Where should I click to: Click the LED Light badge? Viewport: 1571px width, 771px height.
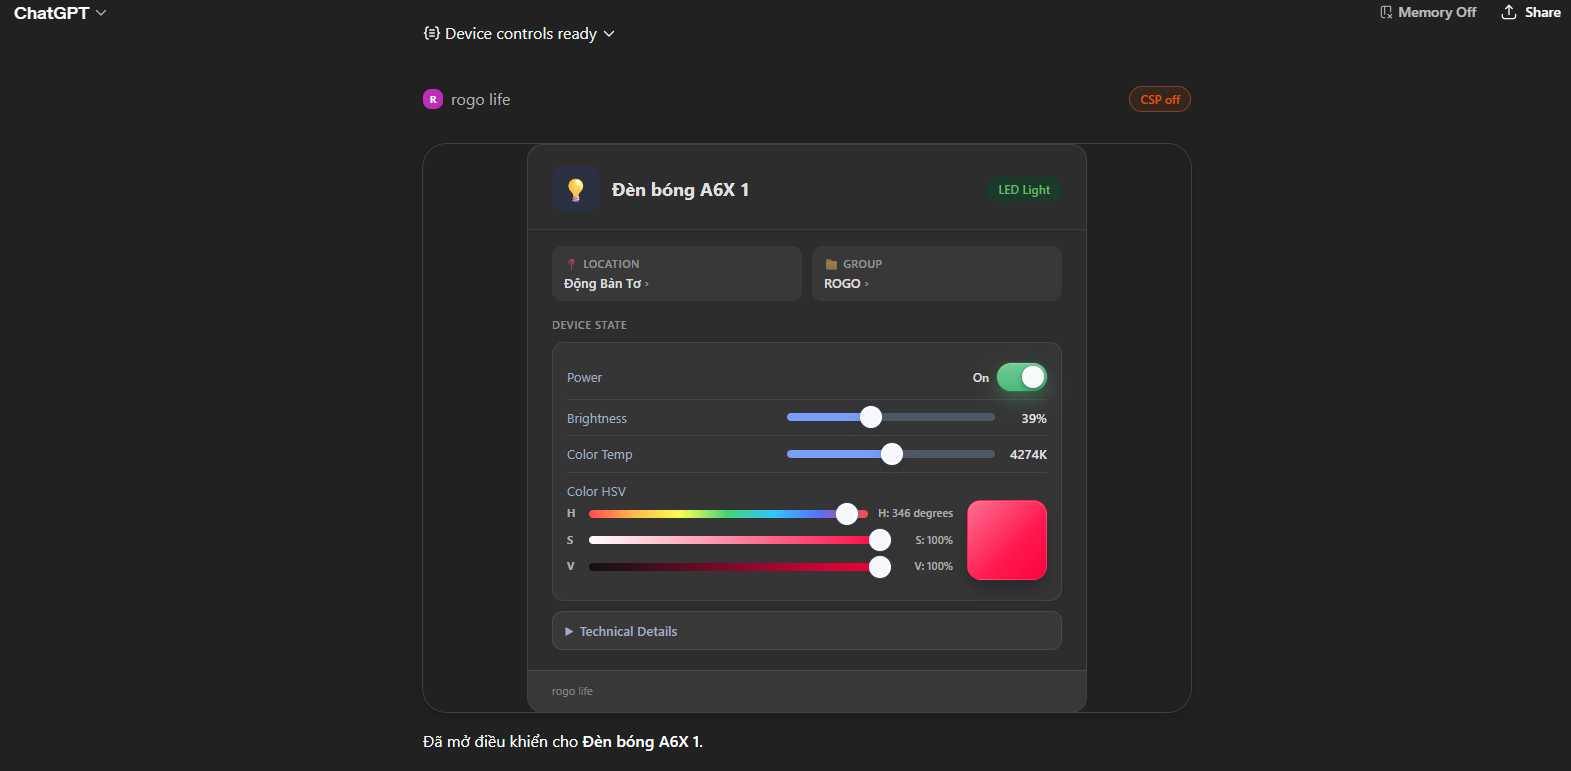(1024, 190)
